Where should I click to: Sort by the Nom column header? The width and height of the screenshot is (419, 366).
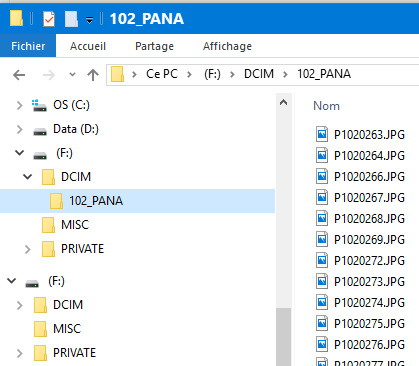[327, 106]
